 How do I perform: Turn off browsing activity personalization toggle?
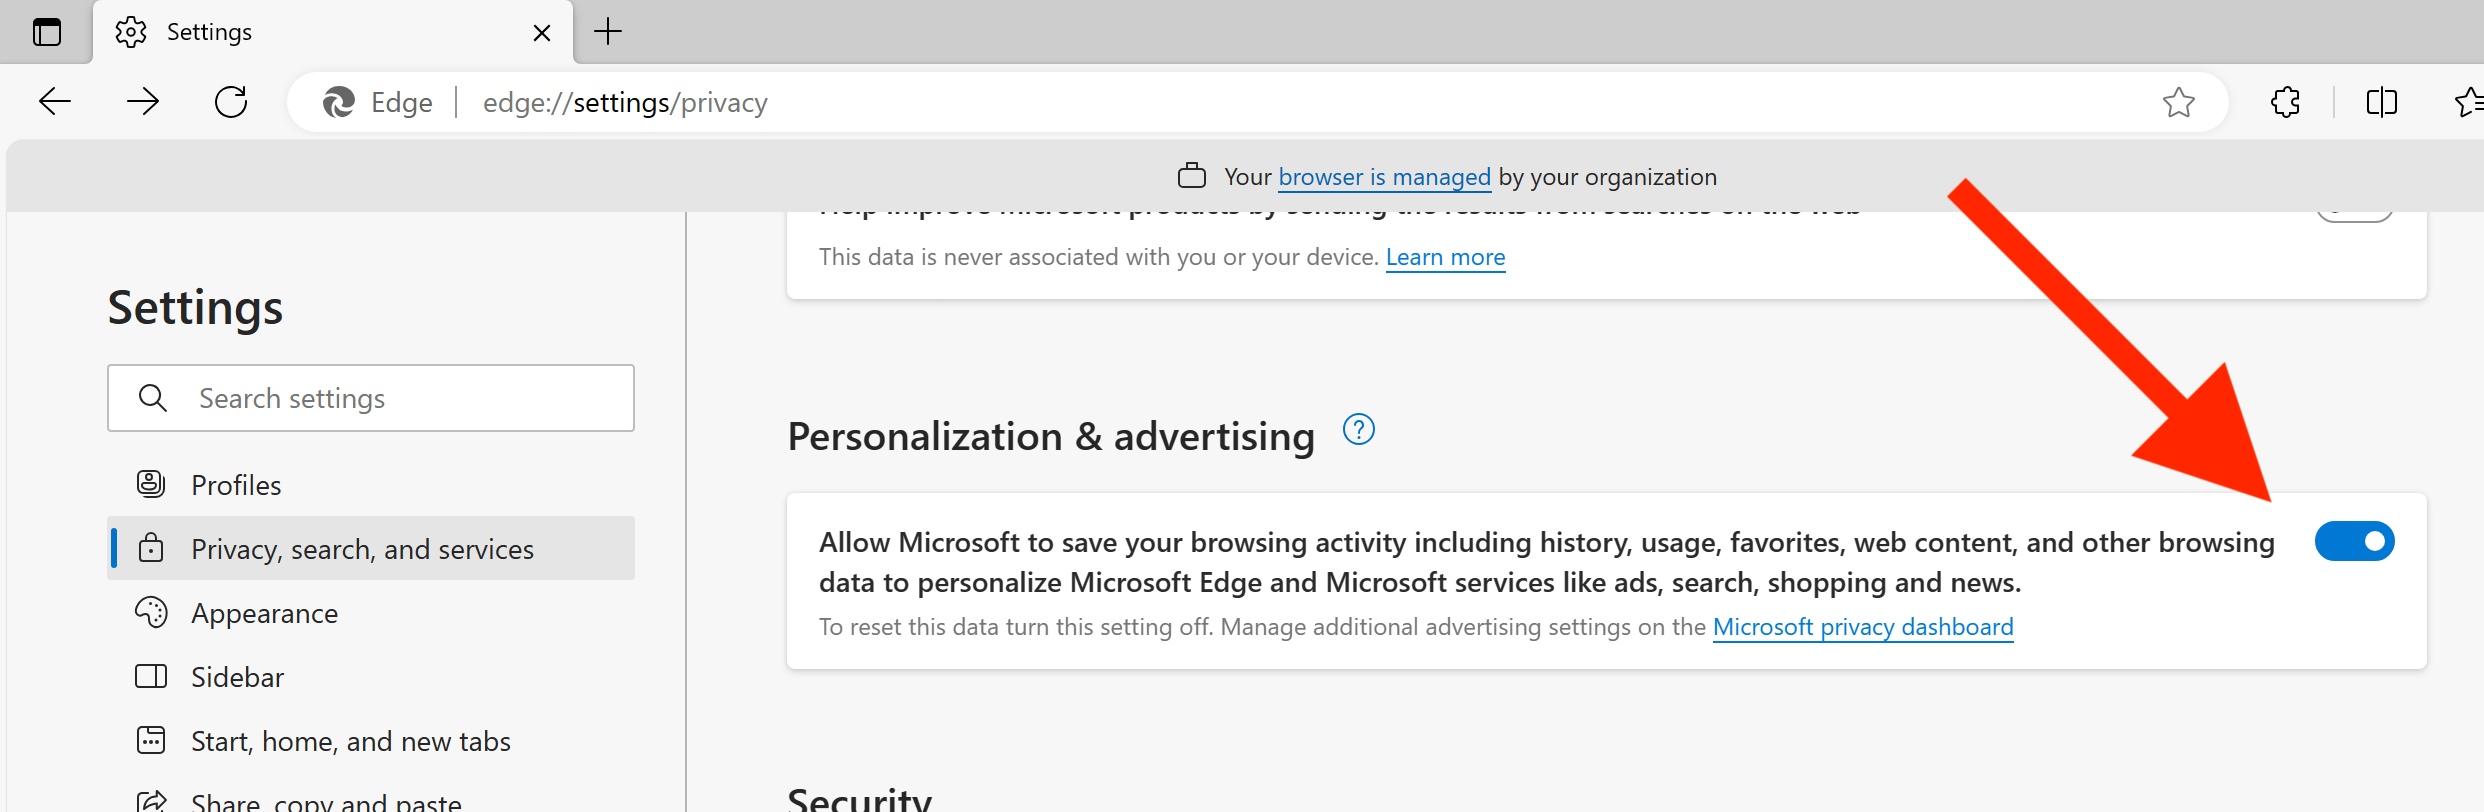[2354, 541]
